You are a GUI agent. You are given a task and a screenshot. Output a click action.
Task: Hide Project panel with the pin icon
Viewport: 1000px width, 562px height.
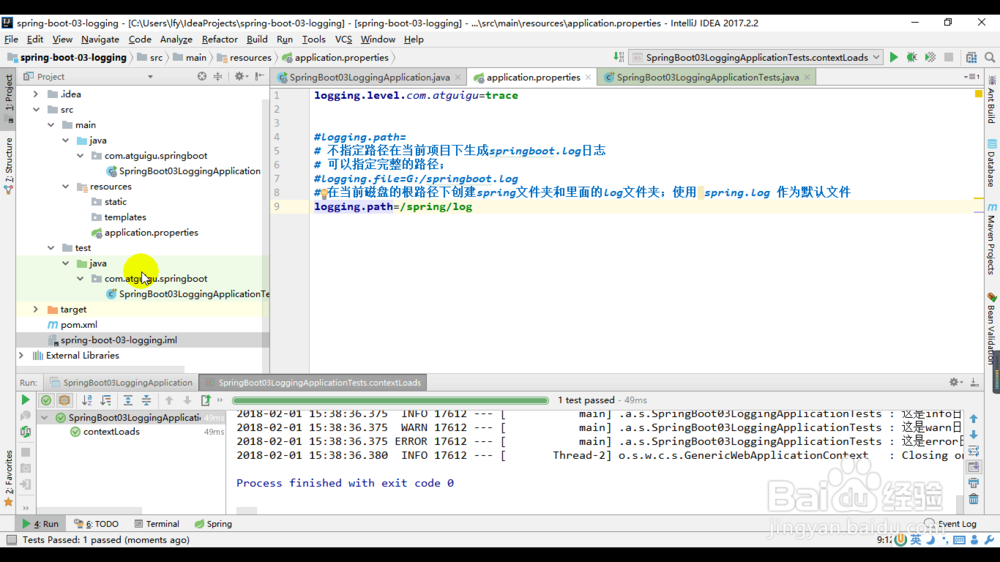[x=260, y=77]
